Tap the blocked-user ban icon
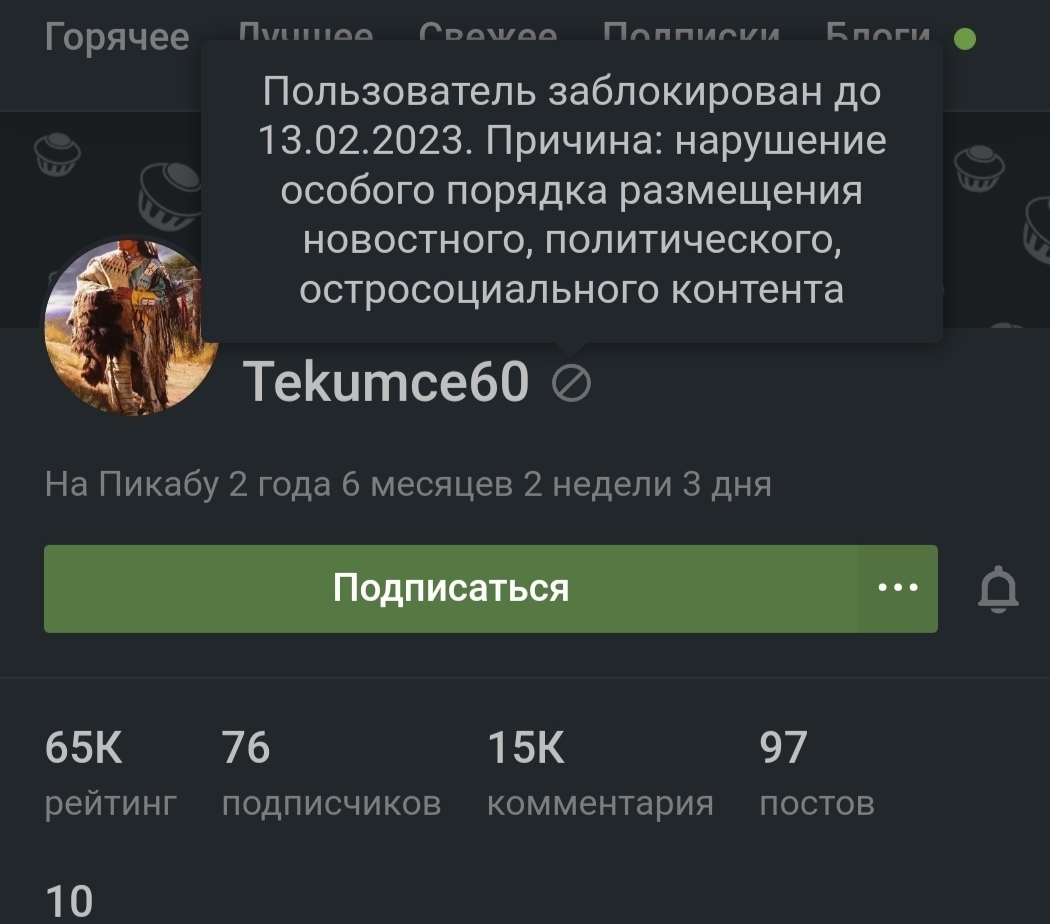 571,383
